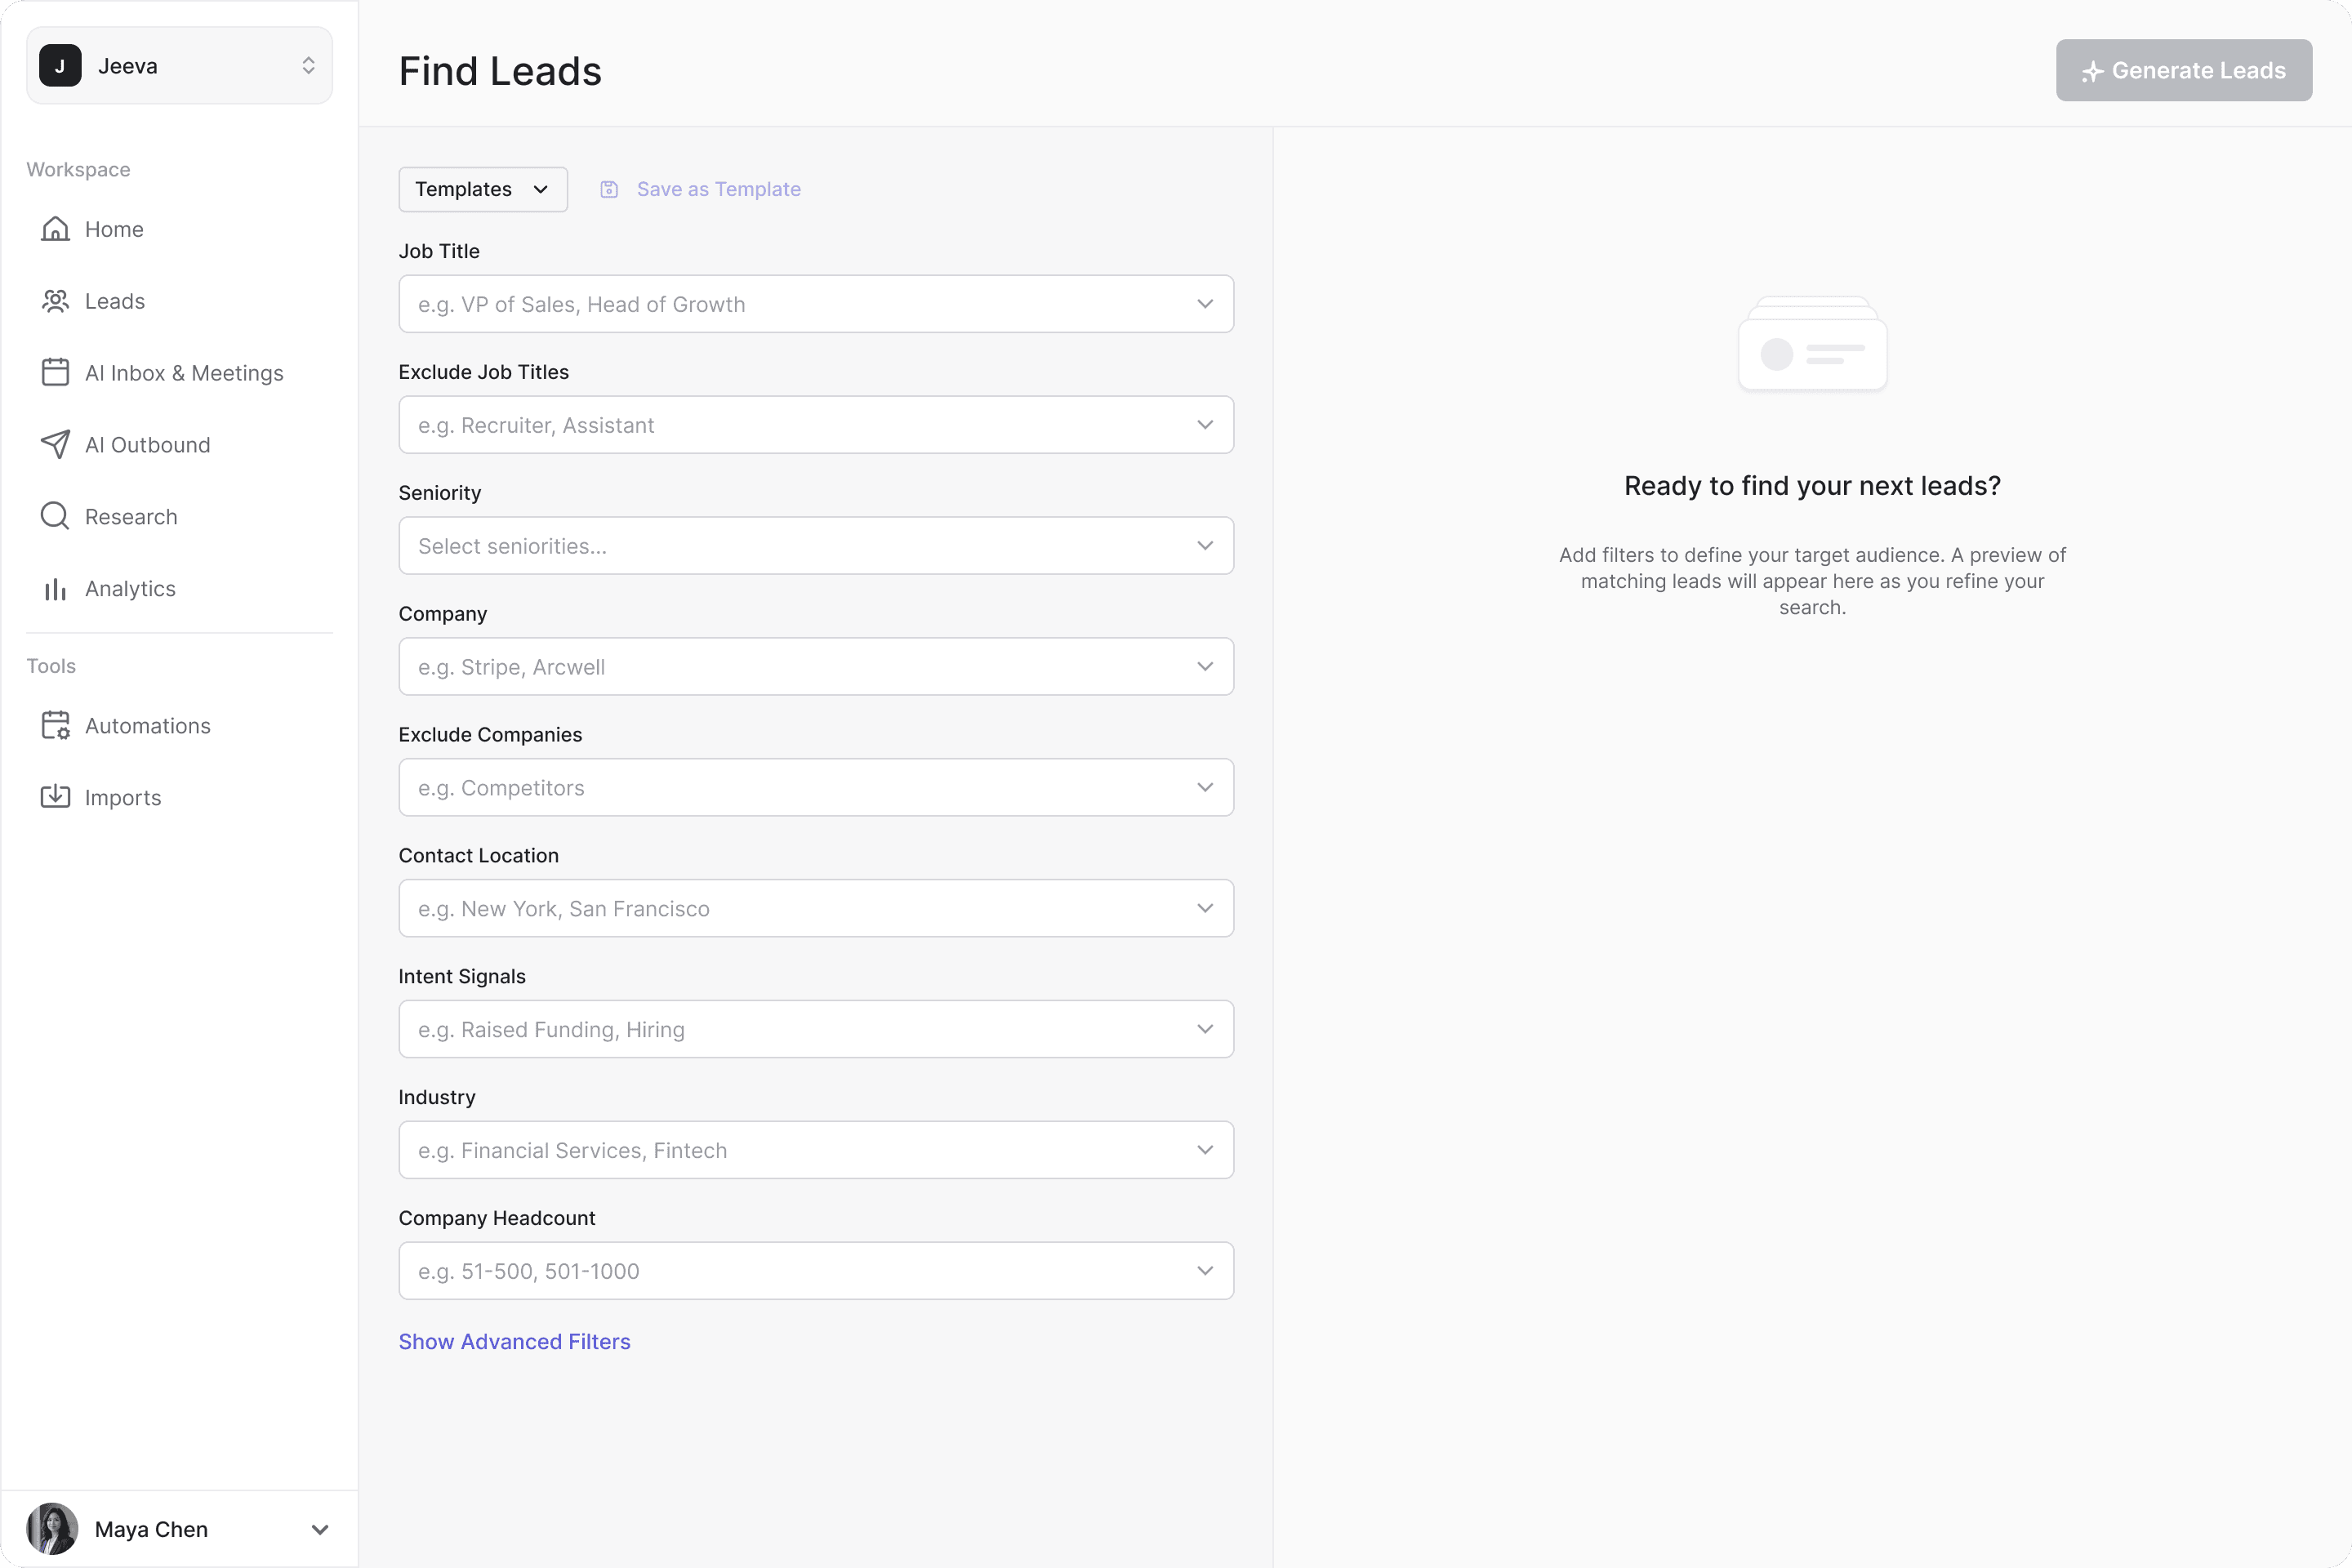Viewport: 2352px width, 1568px height.
Task: Click the sparkle icon on Generate Leads
Action: (x=2092, y=71)
